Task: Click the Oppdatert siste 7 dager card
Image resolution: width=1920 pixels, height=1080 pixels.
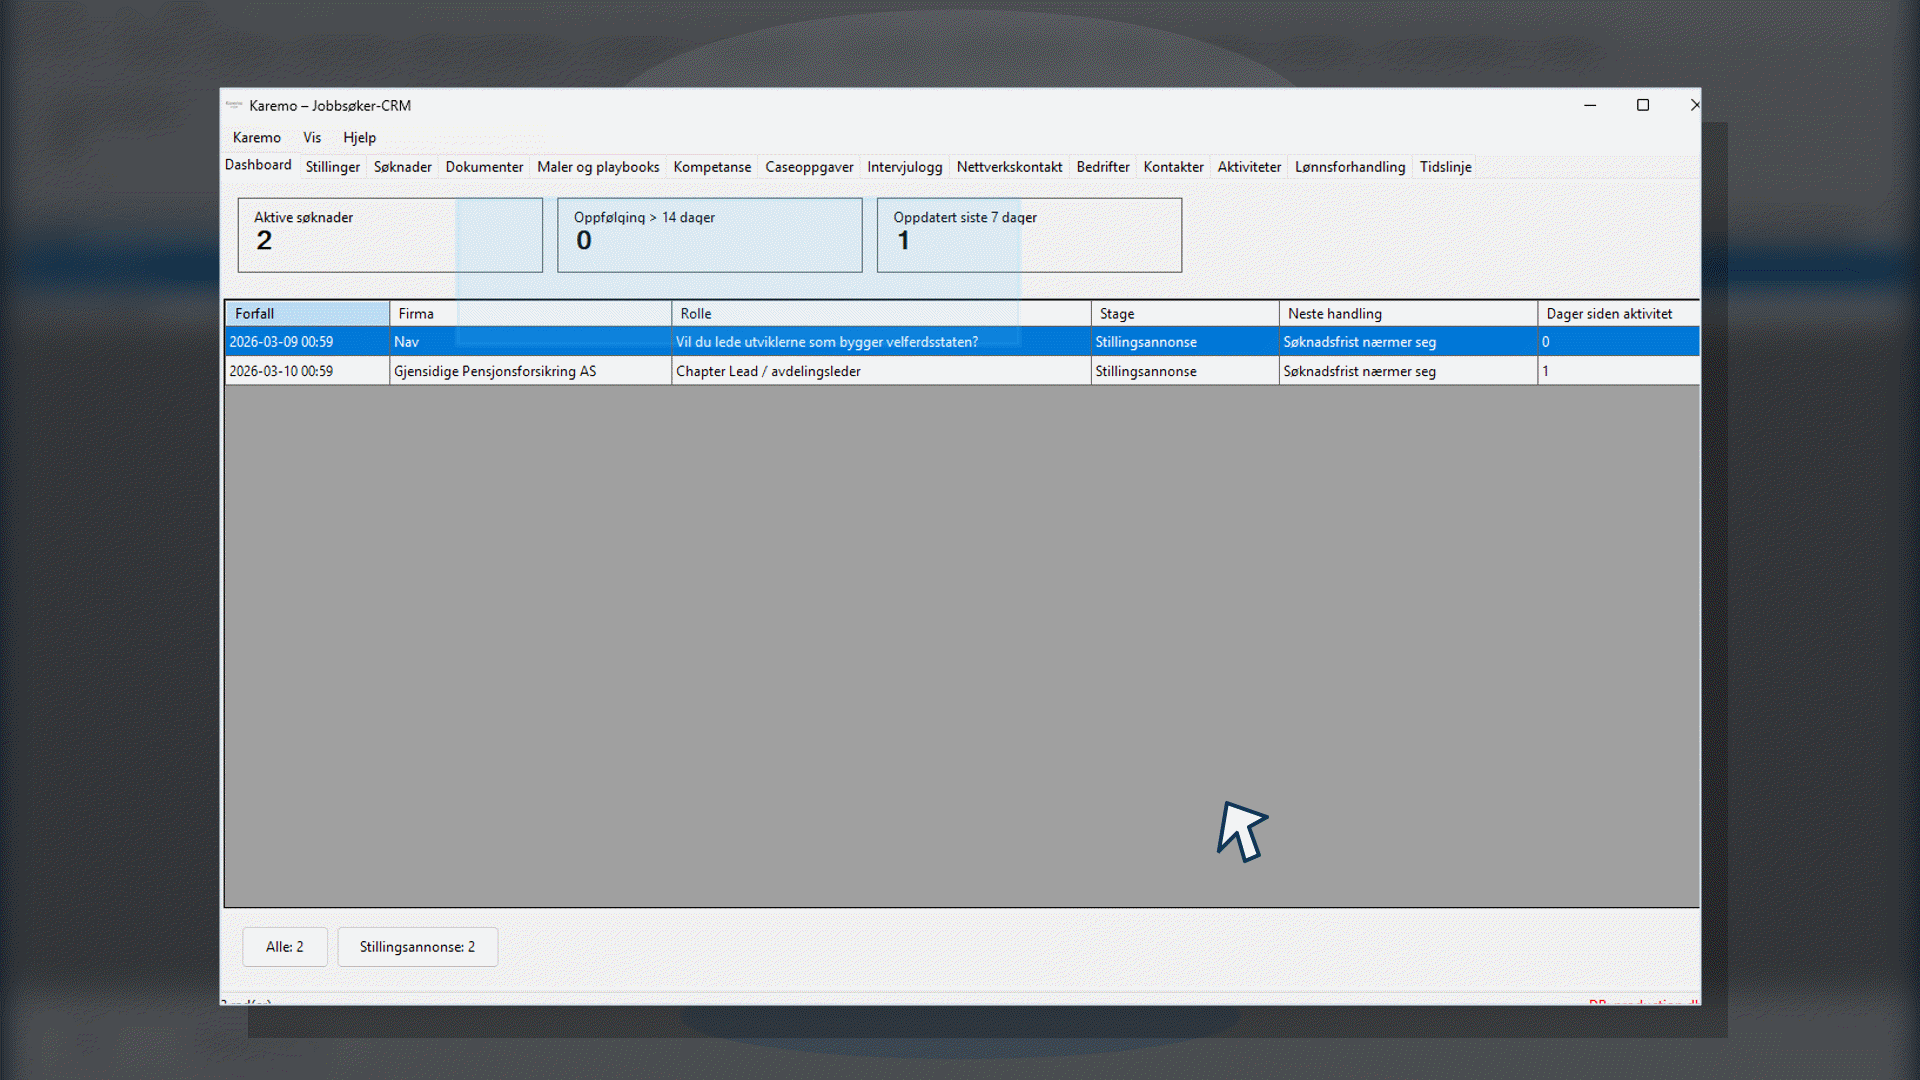Action: [x=1029, y=235]
